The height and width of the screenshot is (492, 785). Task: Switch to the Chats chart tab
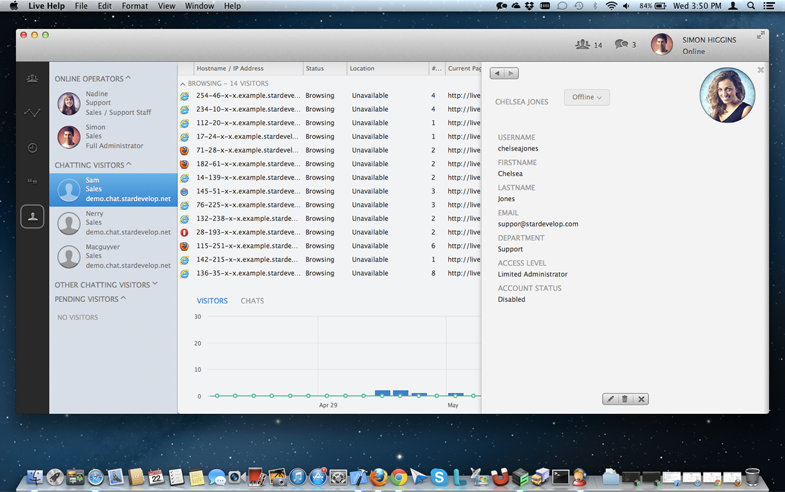(252, 301)
